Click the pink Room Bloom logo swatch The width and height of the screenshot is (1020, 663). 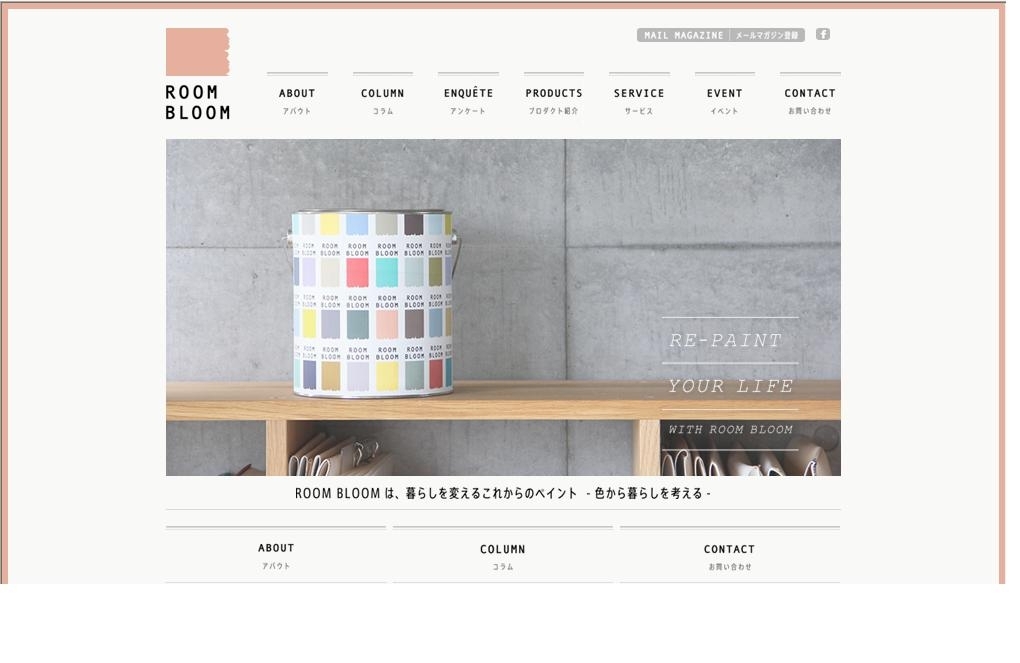(x=197, y=52)
